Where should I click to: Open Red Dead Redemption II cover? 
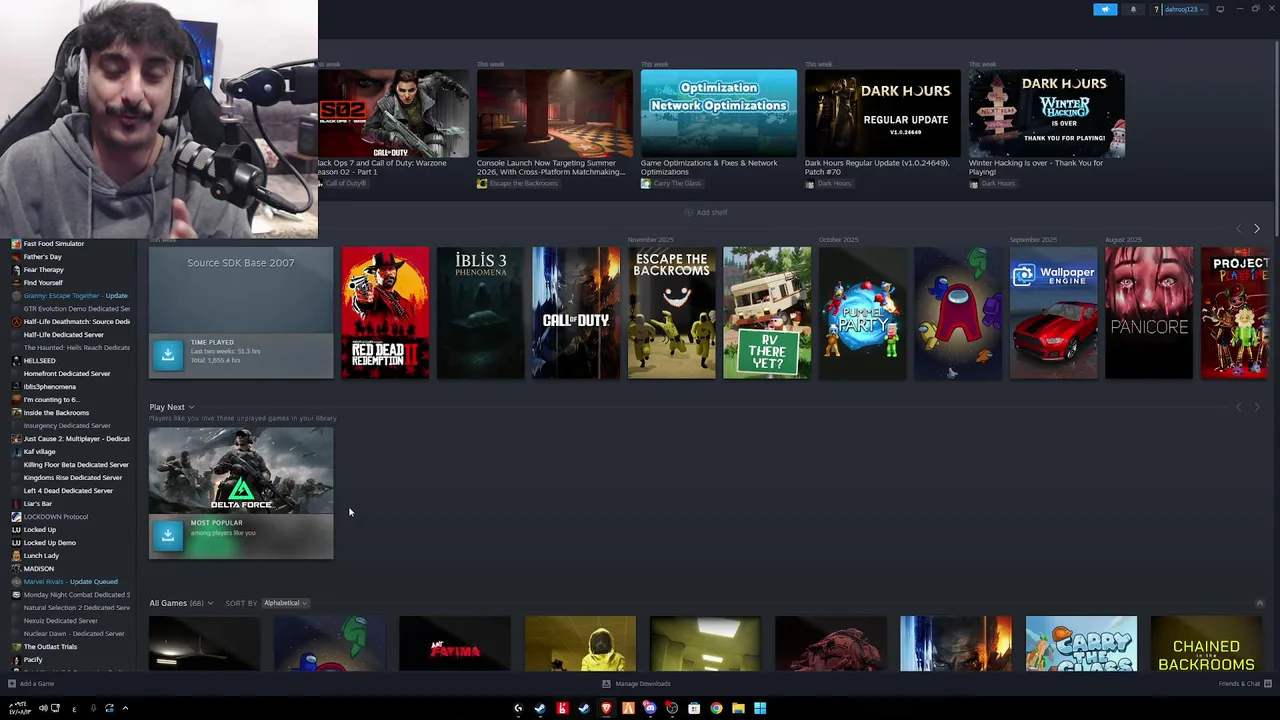coord(385,313)
